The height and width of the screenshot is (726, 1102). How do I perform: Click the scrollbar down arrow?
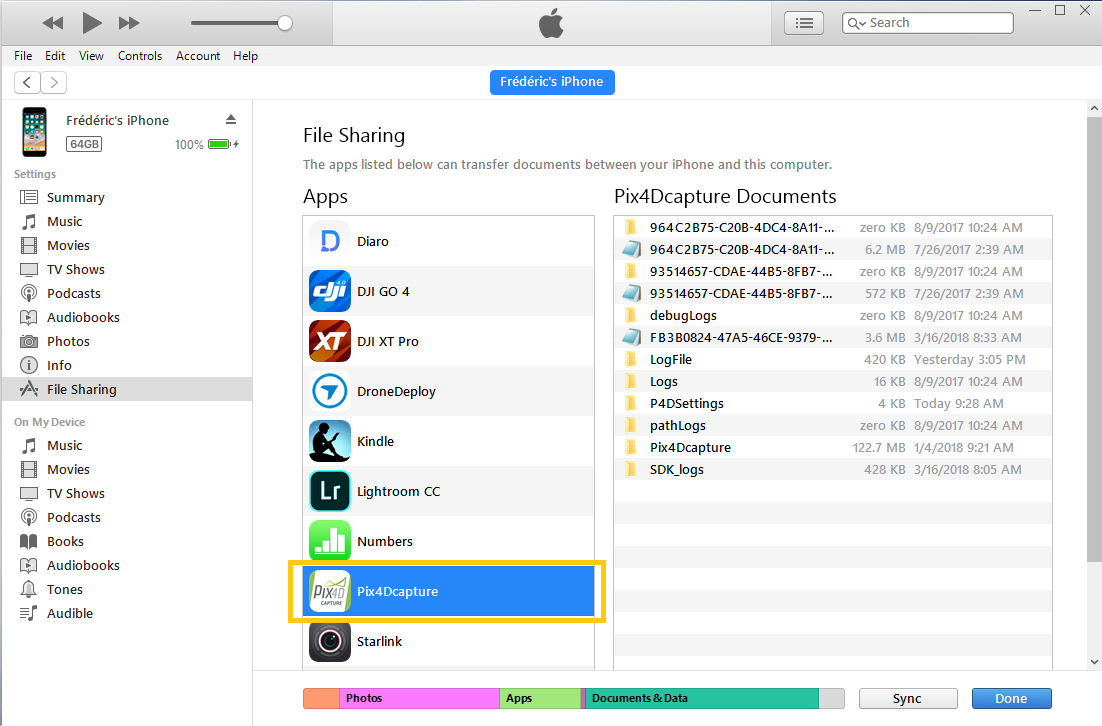(1094, 661)
